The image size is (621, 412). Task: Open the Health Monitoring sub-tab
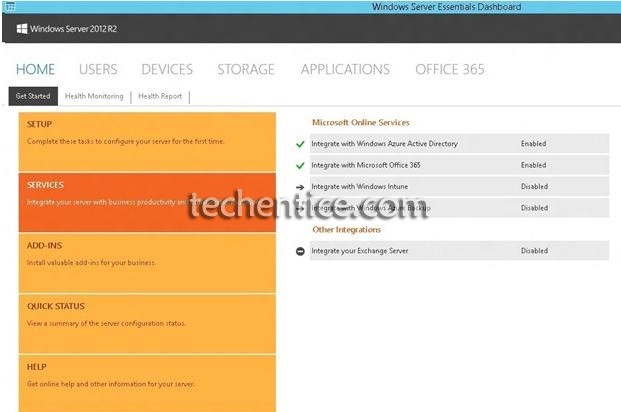pos(94,96)
